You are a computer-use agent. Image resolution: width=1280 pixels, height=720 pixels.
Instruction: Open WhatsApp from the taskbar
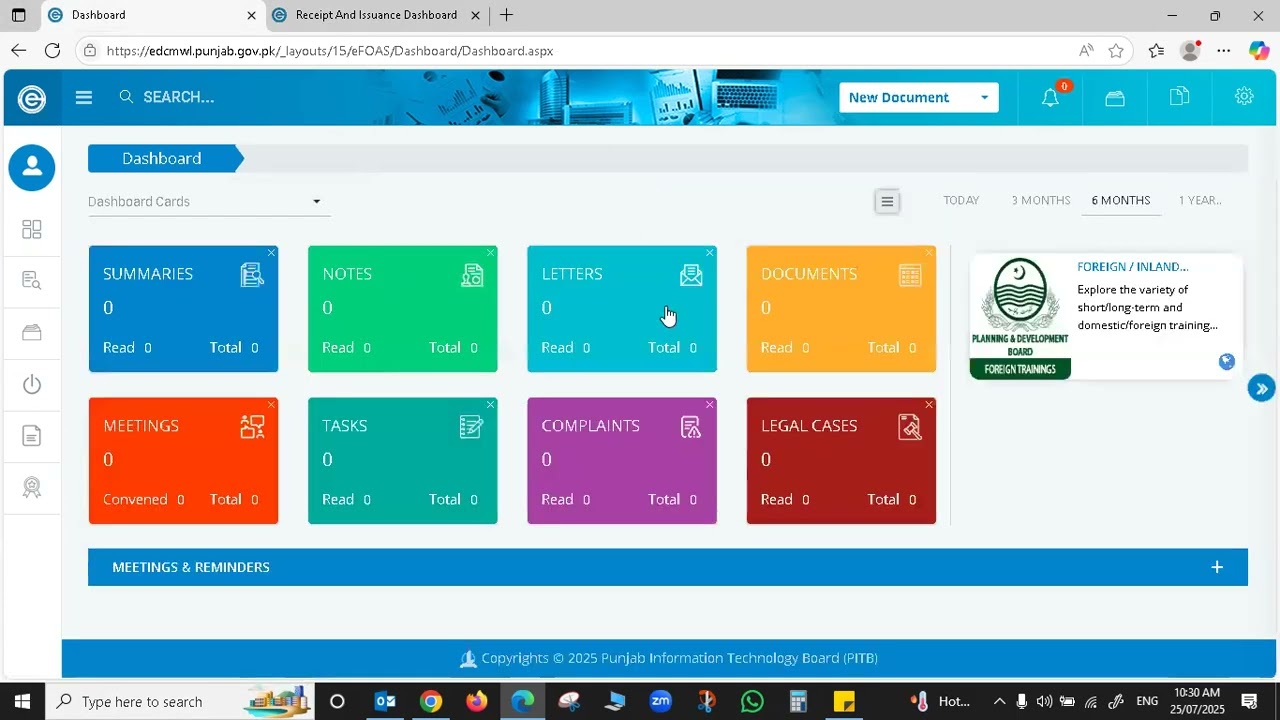pyautogui.click(x=752, y=702)
